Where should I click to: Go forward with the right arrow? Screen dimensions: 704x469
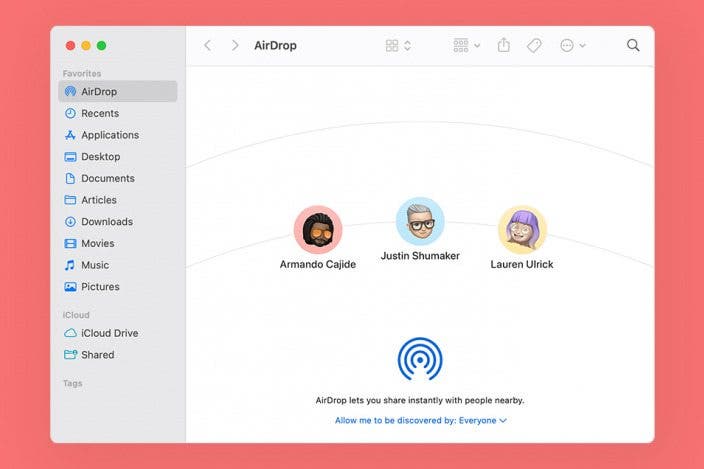point(235,45)
